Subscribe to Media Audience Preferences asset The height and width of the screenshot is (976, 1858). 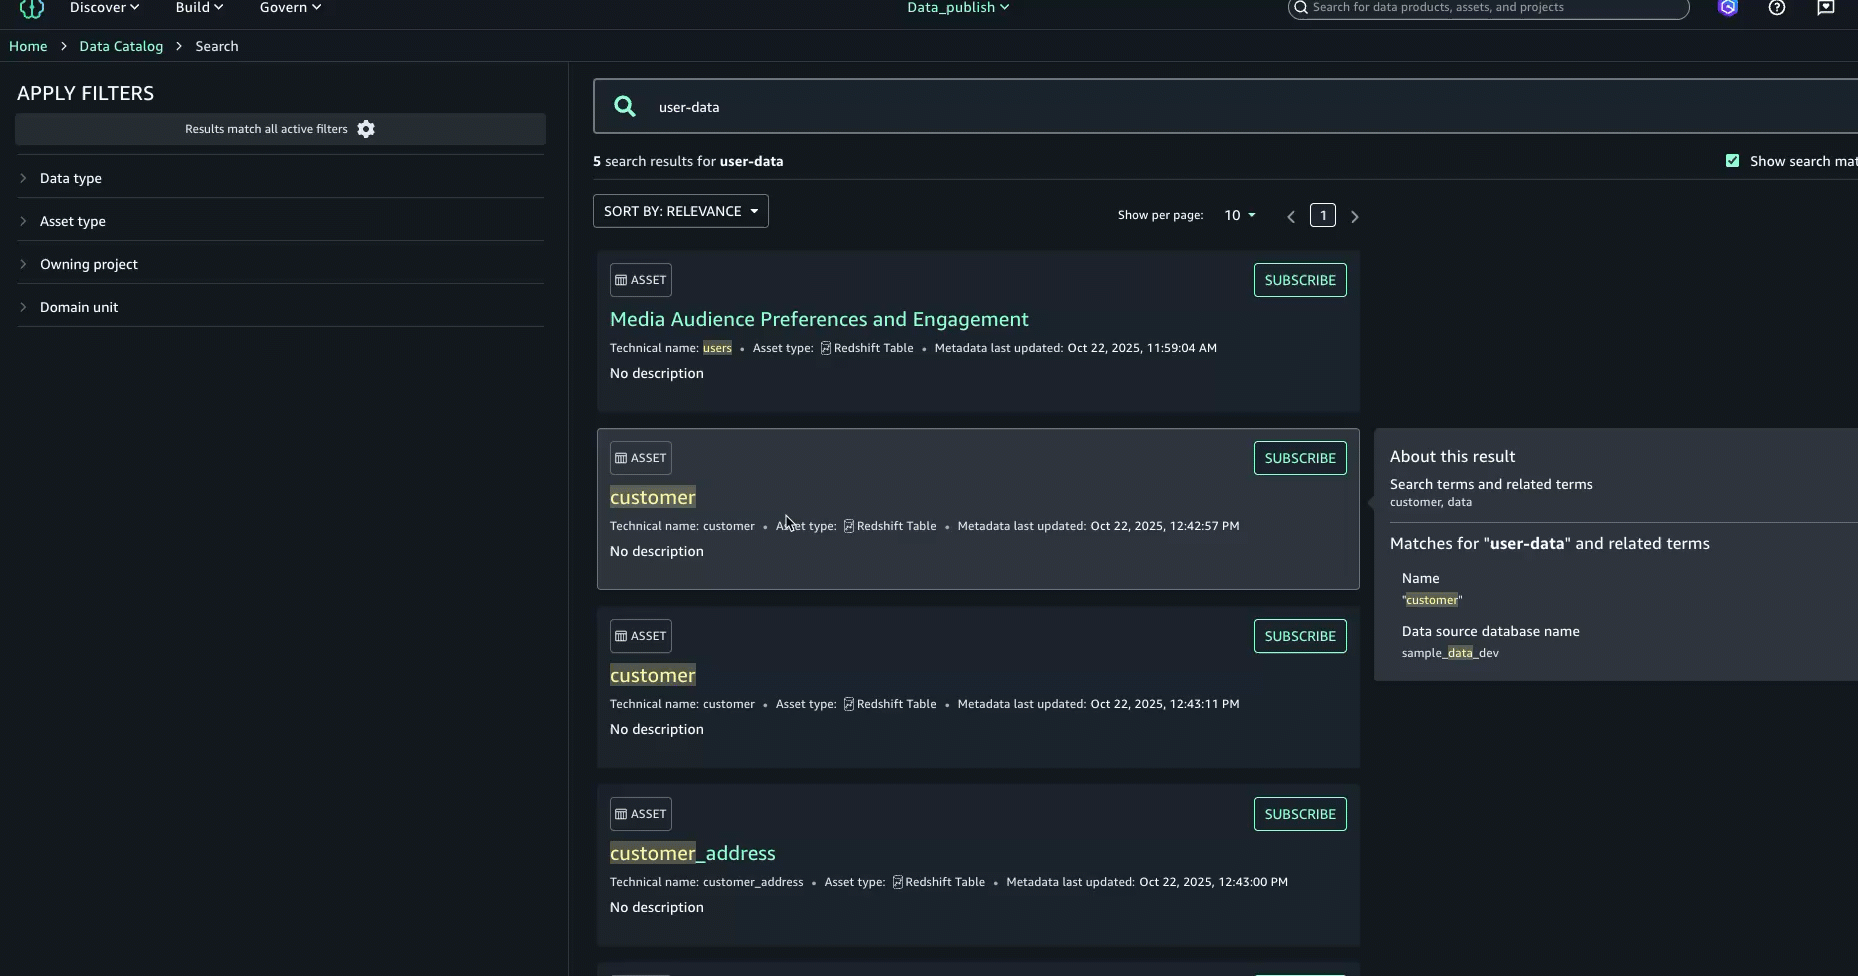pyautogui.click(x=1299, y=280)
